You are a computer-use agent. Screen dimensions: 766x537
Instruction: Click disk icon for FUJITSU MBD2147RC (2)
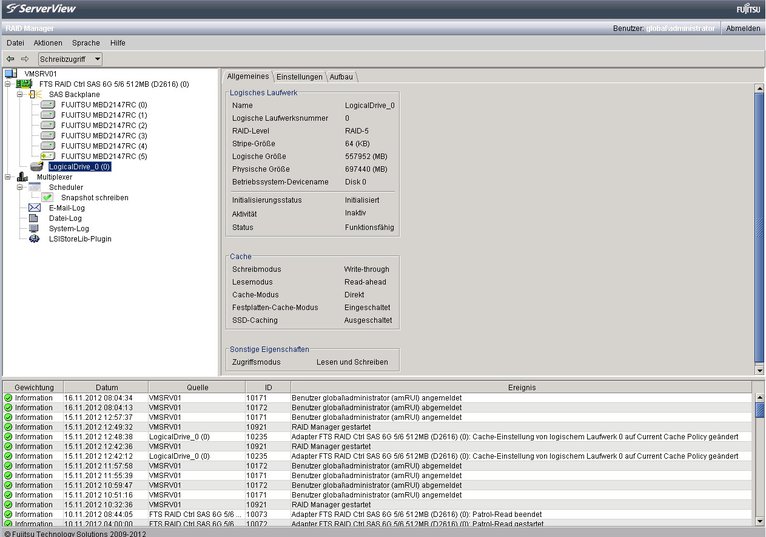[x=47, y=125]
